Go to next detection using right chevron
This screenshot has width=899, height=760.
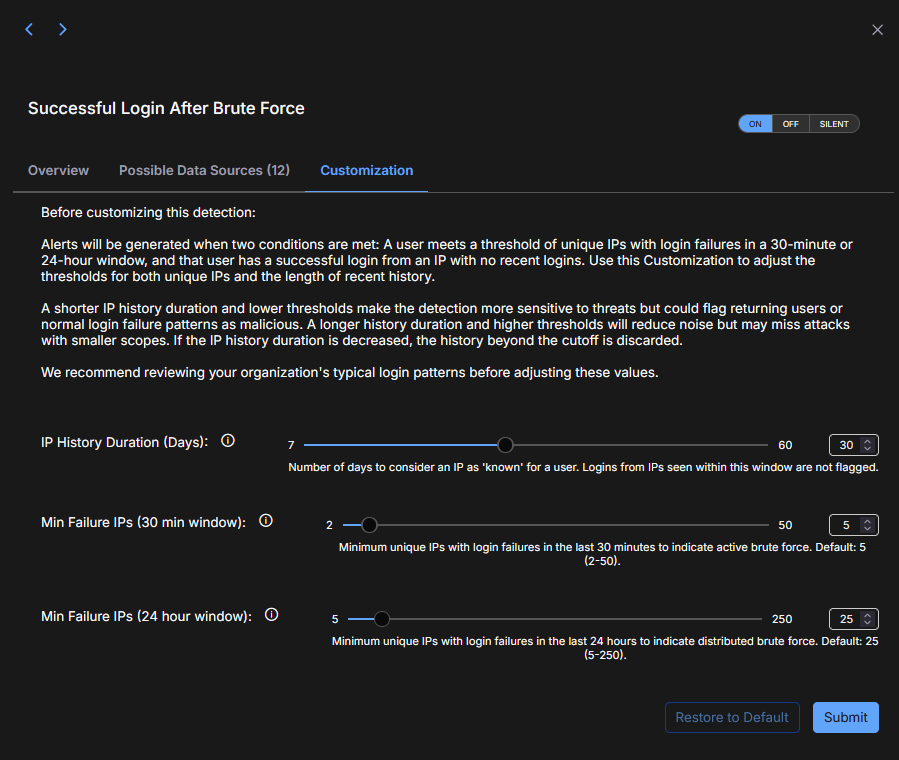point(63,30)
